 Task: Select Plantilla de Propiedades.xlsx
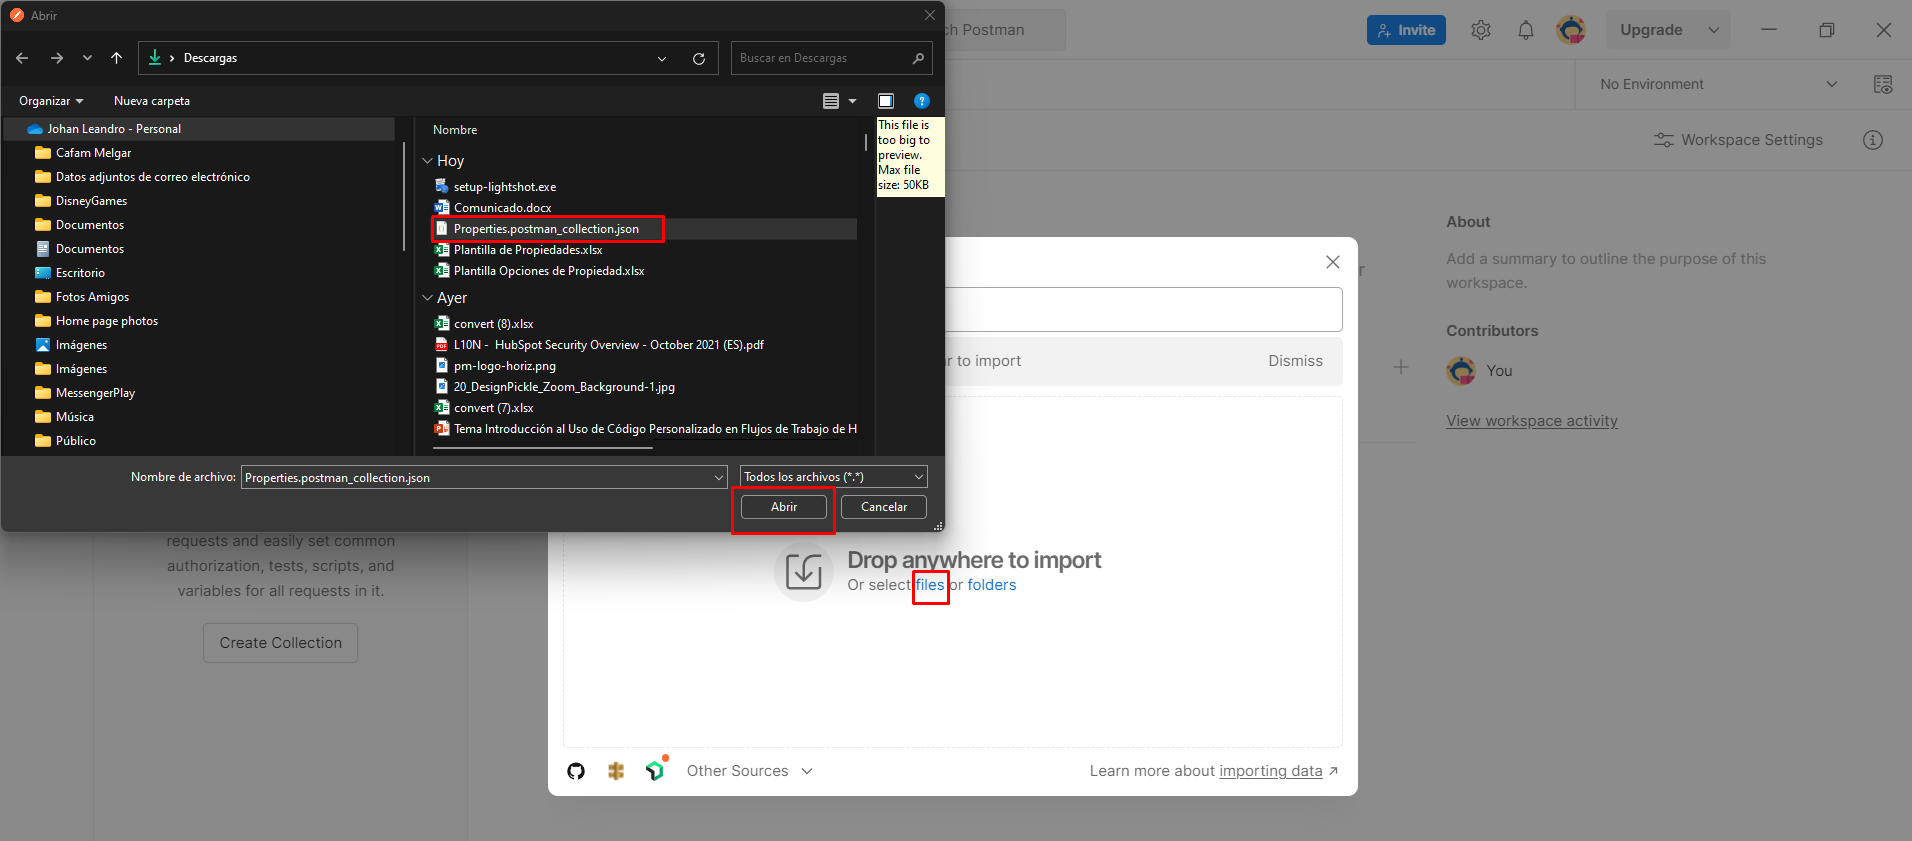point(527,250)
